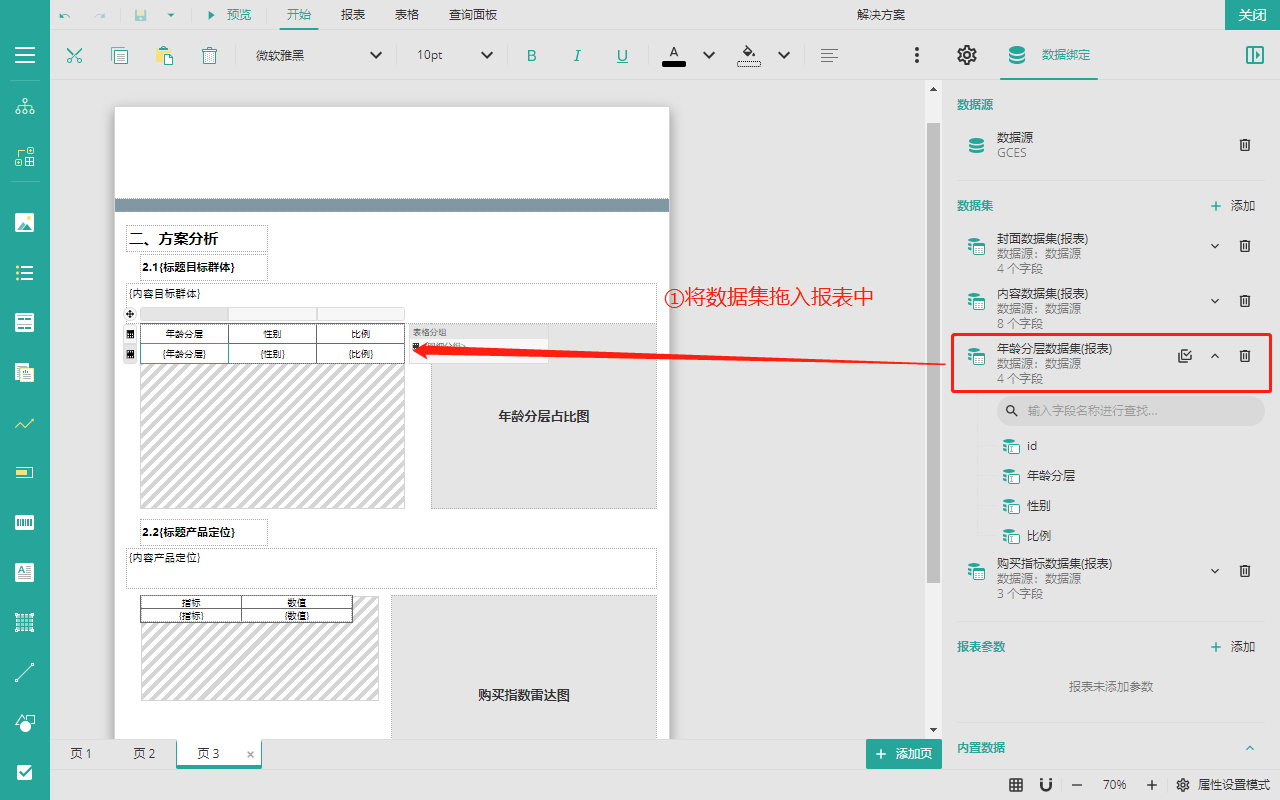Collapse the 年龄分层数据集 dataset fields
Viewport: 1280px width, 800px height.
1215,356
